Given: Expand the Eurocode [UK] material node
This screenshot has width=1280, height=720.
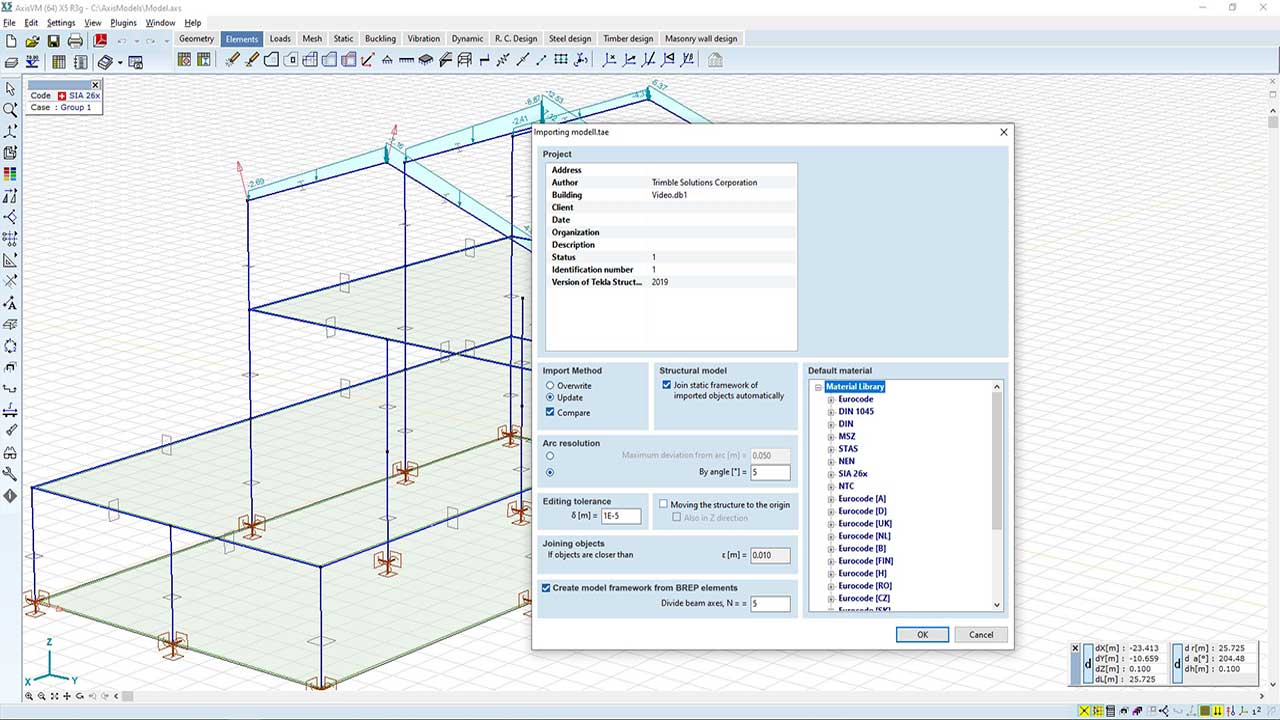Looking at the screenshot, I should (830, 524).
